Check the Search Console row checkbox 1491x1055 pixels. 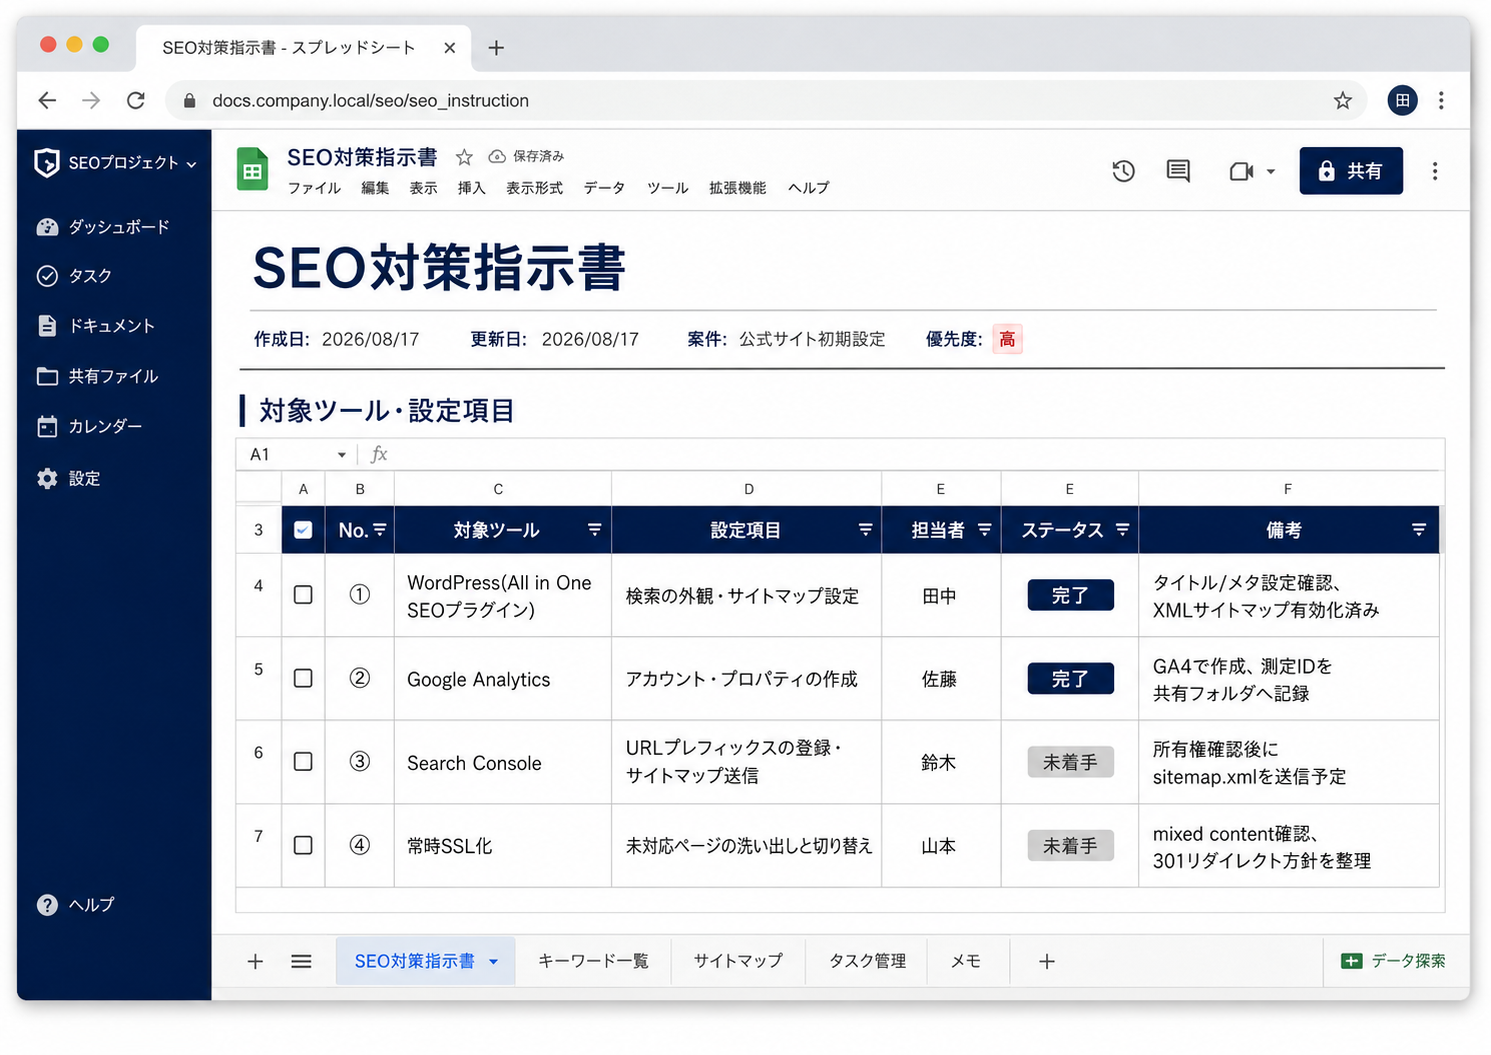point(303,762)
